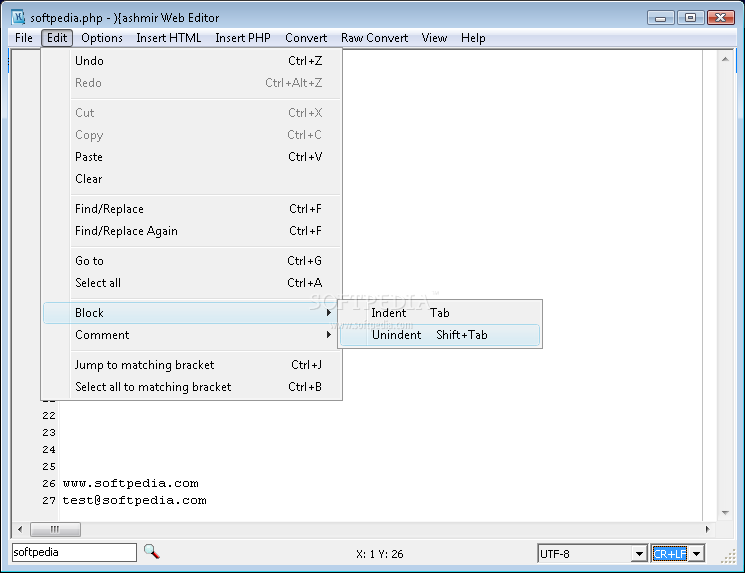Open the Raw Convert menu
This screenshot has height=573, width=745.
point(374,38)
